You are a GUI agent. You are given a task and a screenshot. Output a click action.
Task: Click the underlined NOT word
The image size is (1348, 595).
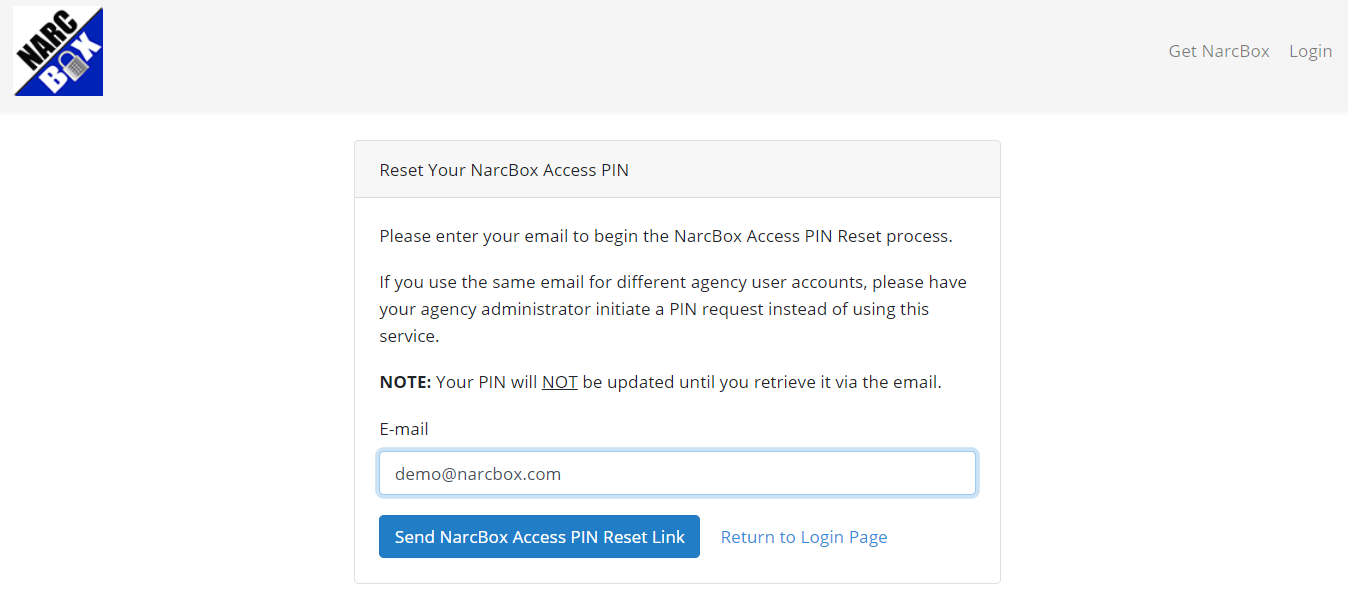pyautogui.click(x=559, y=382)
